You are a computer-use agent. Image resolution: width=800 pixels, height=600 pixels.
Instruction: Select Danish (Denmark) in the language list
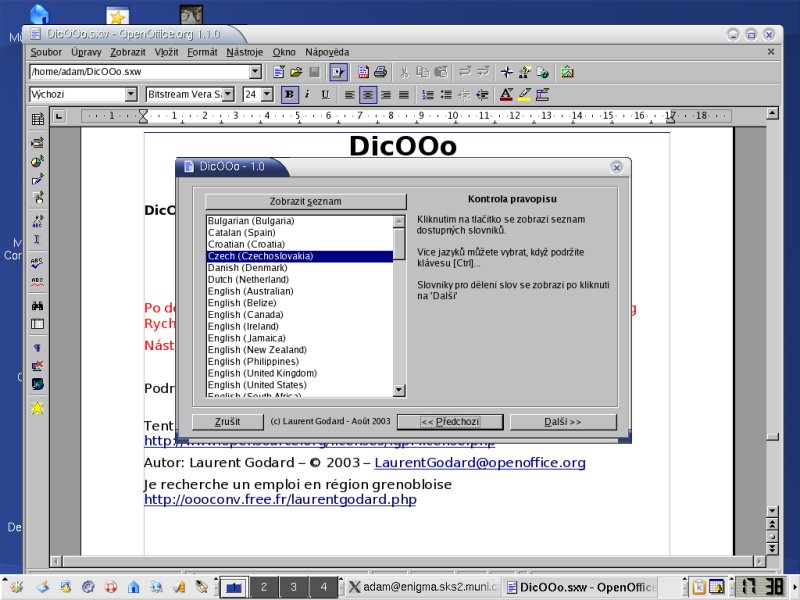coord(299,268)
